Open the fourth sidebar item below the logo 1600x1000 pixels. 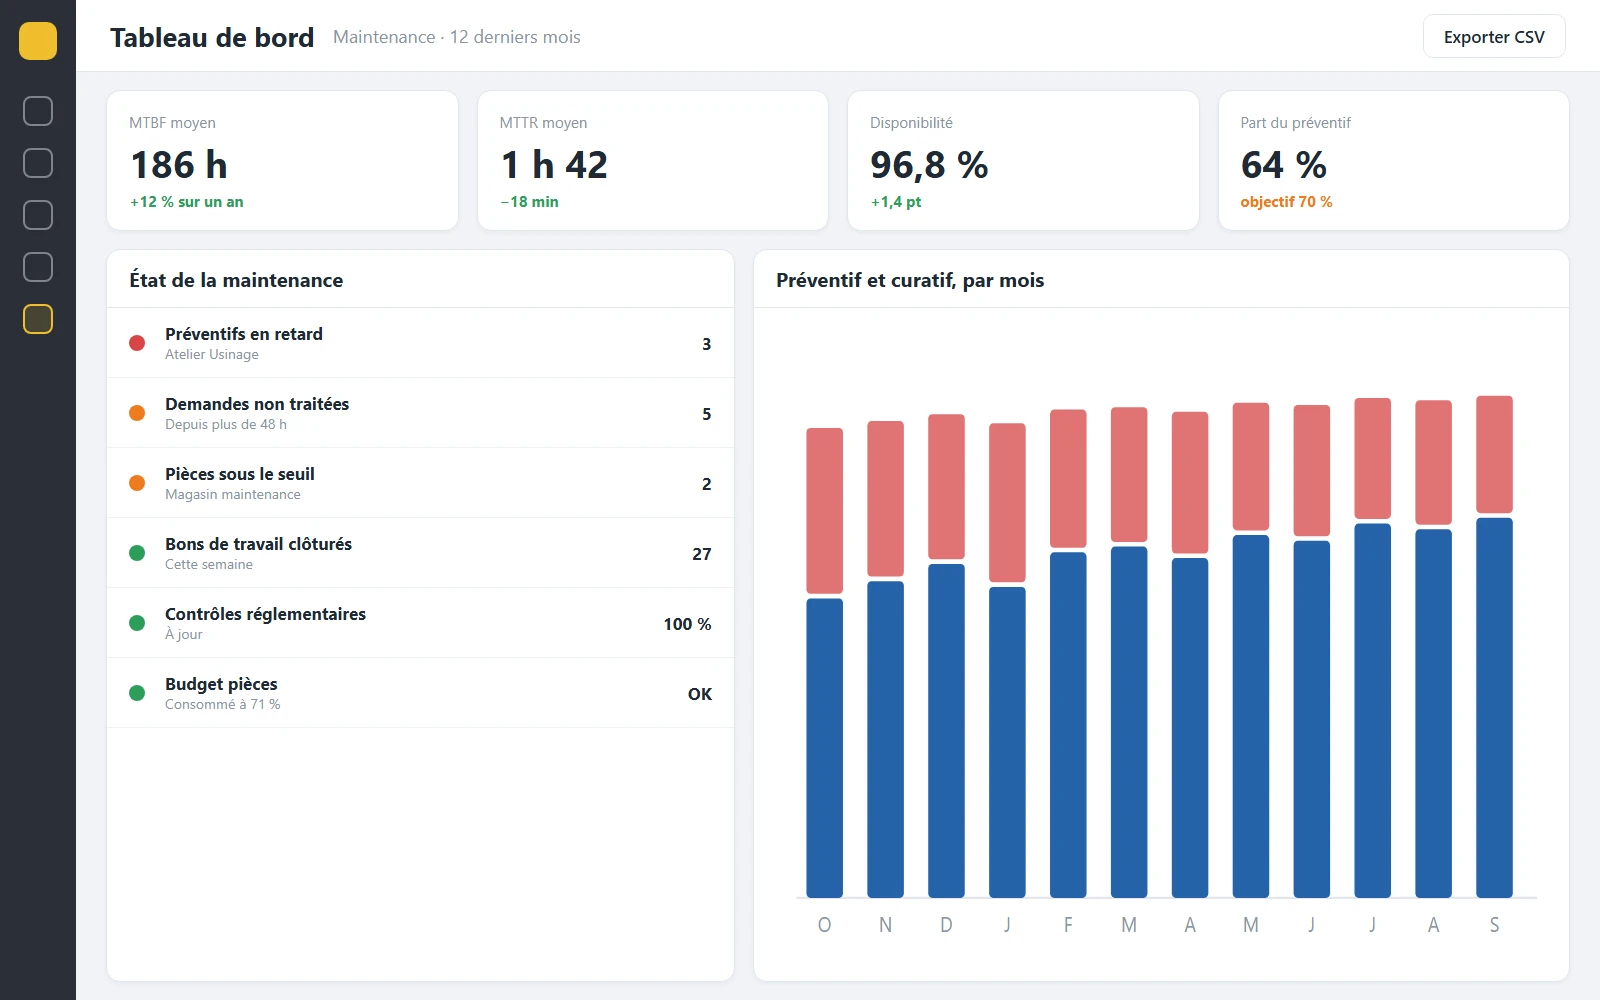[x=38, y=267]
